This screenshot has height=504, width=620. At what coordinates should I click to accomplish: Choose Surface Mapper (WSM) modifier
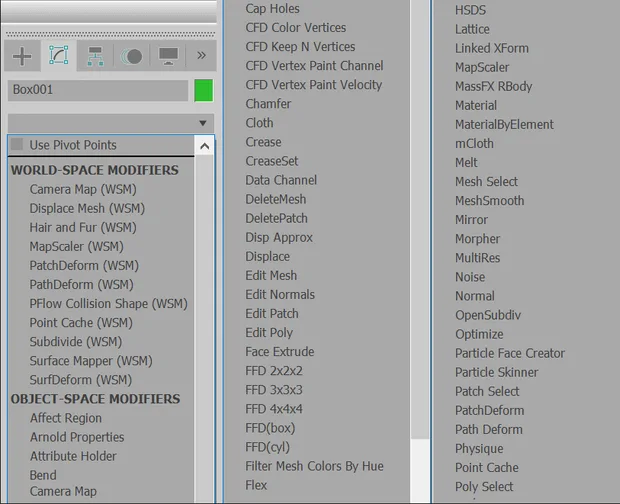[x=91, y=361]
